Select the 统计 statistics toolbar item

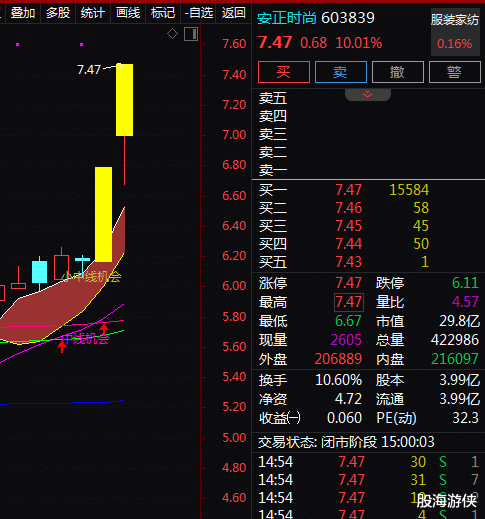(x=93, y=13)
